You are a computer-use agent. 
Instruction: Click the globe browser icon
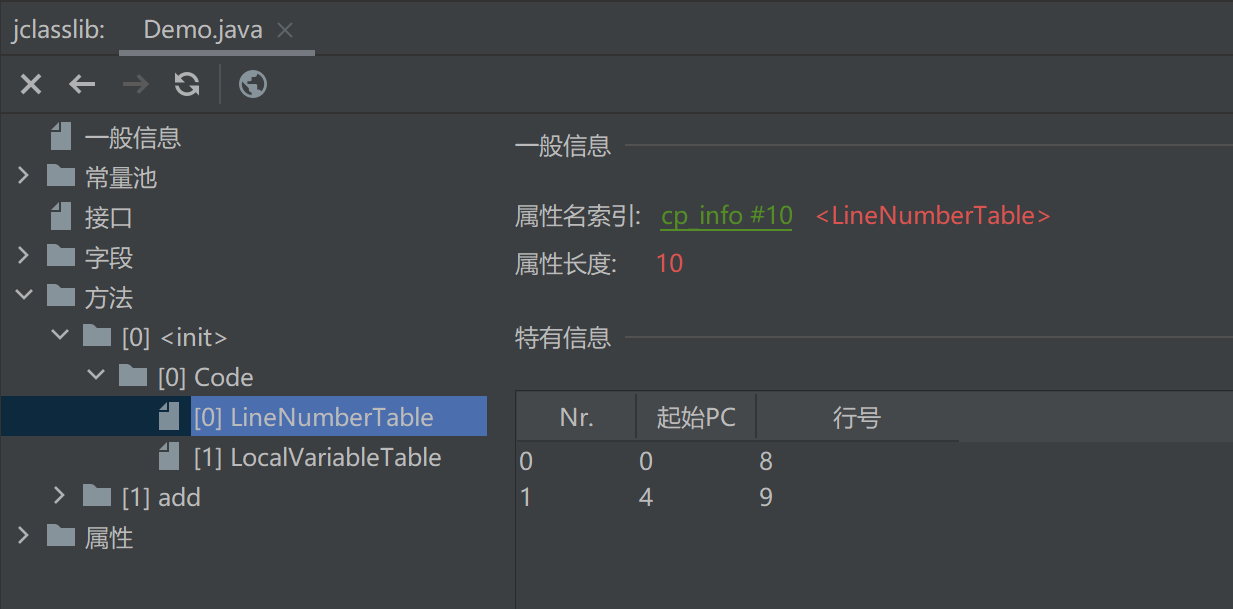253,85
